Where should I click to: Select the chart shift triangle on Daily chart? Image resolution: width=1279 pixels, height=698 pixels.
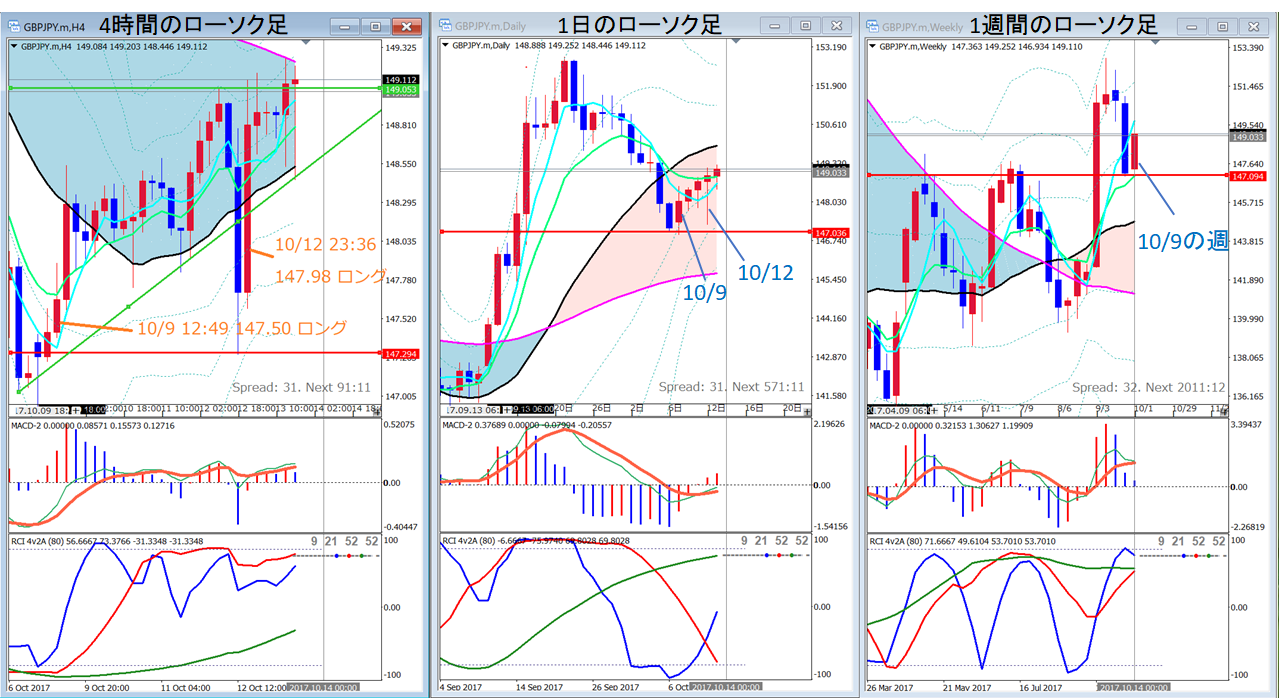pos(737,42)
